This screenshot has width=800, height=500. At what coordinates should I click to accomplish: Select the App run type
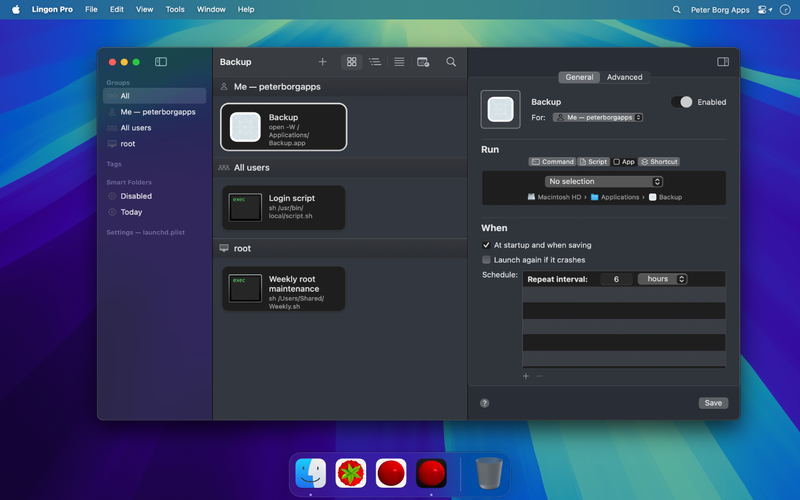(623, 162)
